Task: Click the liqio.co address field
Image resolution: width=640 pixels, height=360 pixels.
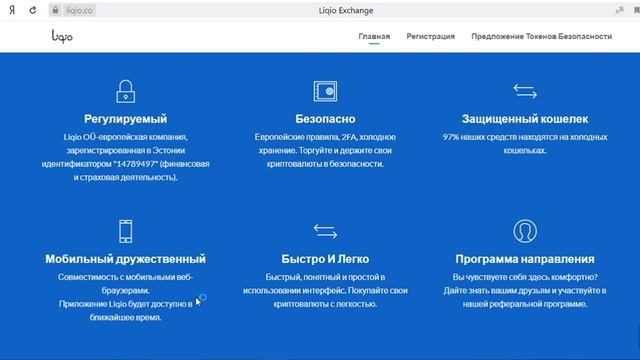Action: [x=79, y=10]
